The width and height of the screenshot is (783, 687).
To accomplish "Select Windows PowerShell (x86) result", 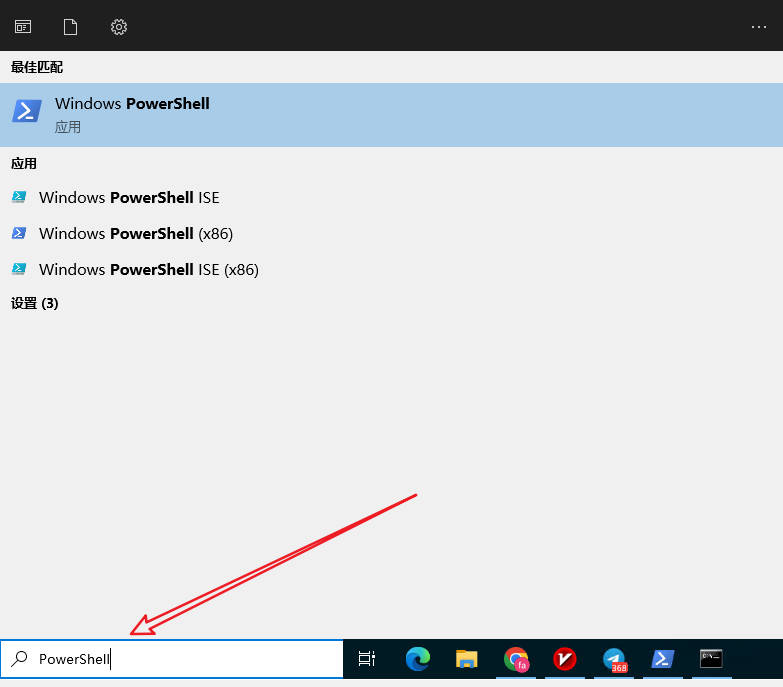I will pos(135,233).
